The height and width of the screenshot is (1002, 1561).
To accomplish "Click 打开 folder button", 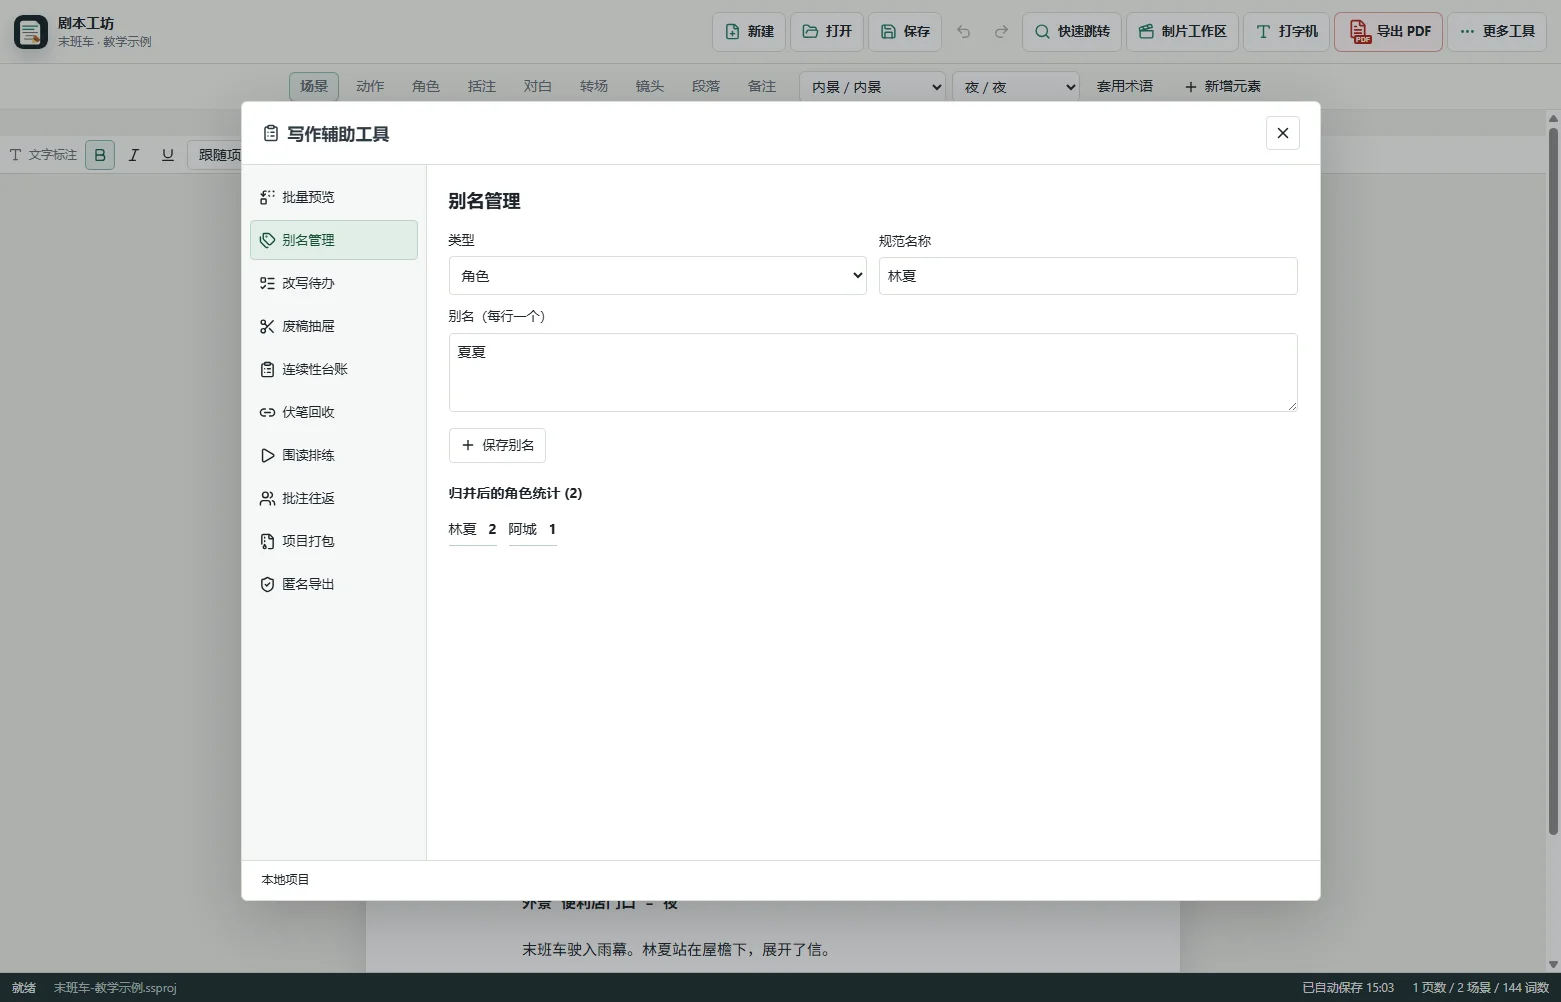I will tap(827, 31).
